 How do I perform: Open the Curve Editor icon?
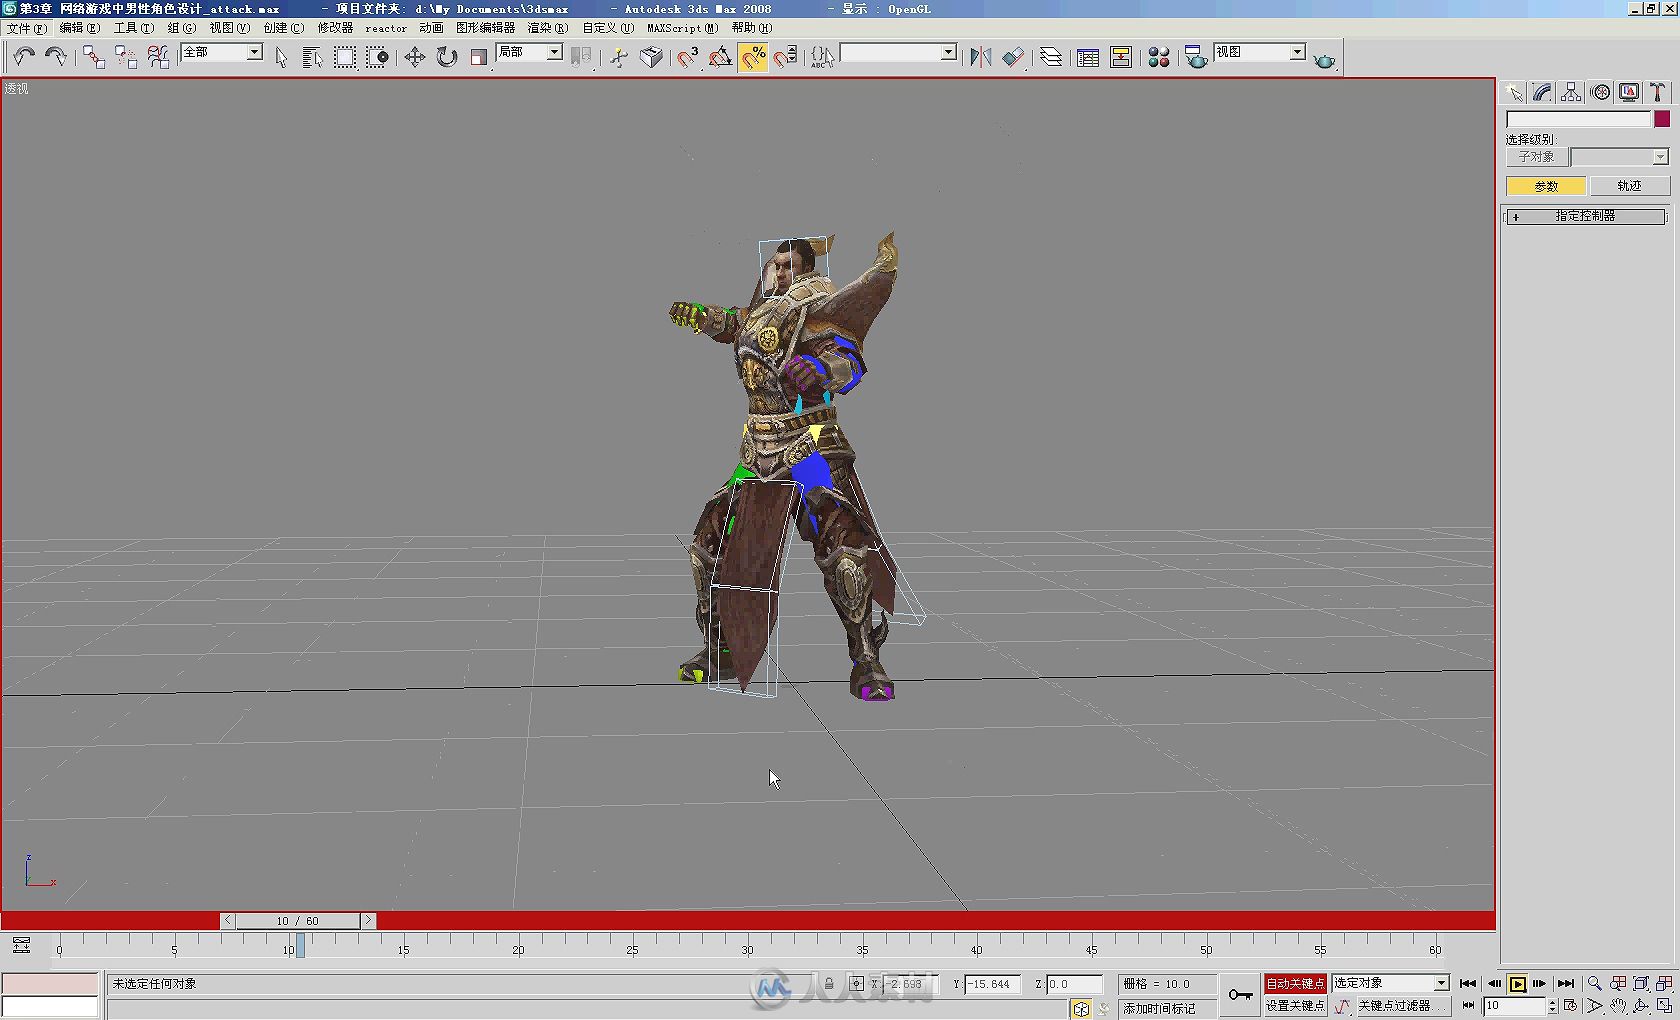pyautogui.click(x=1088, y=57)
